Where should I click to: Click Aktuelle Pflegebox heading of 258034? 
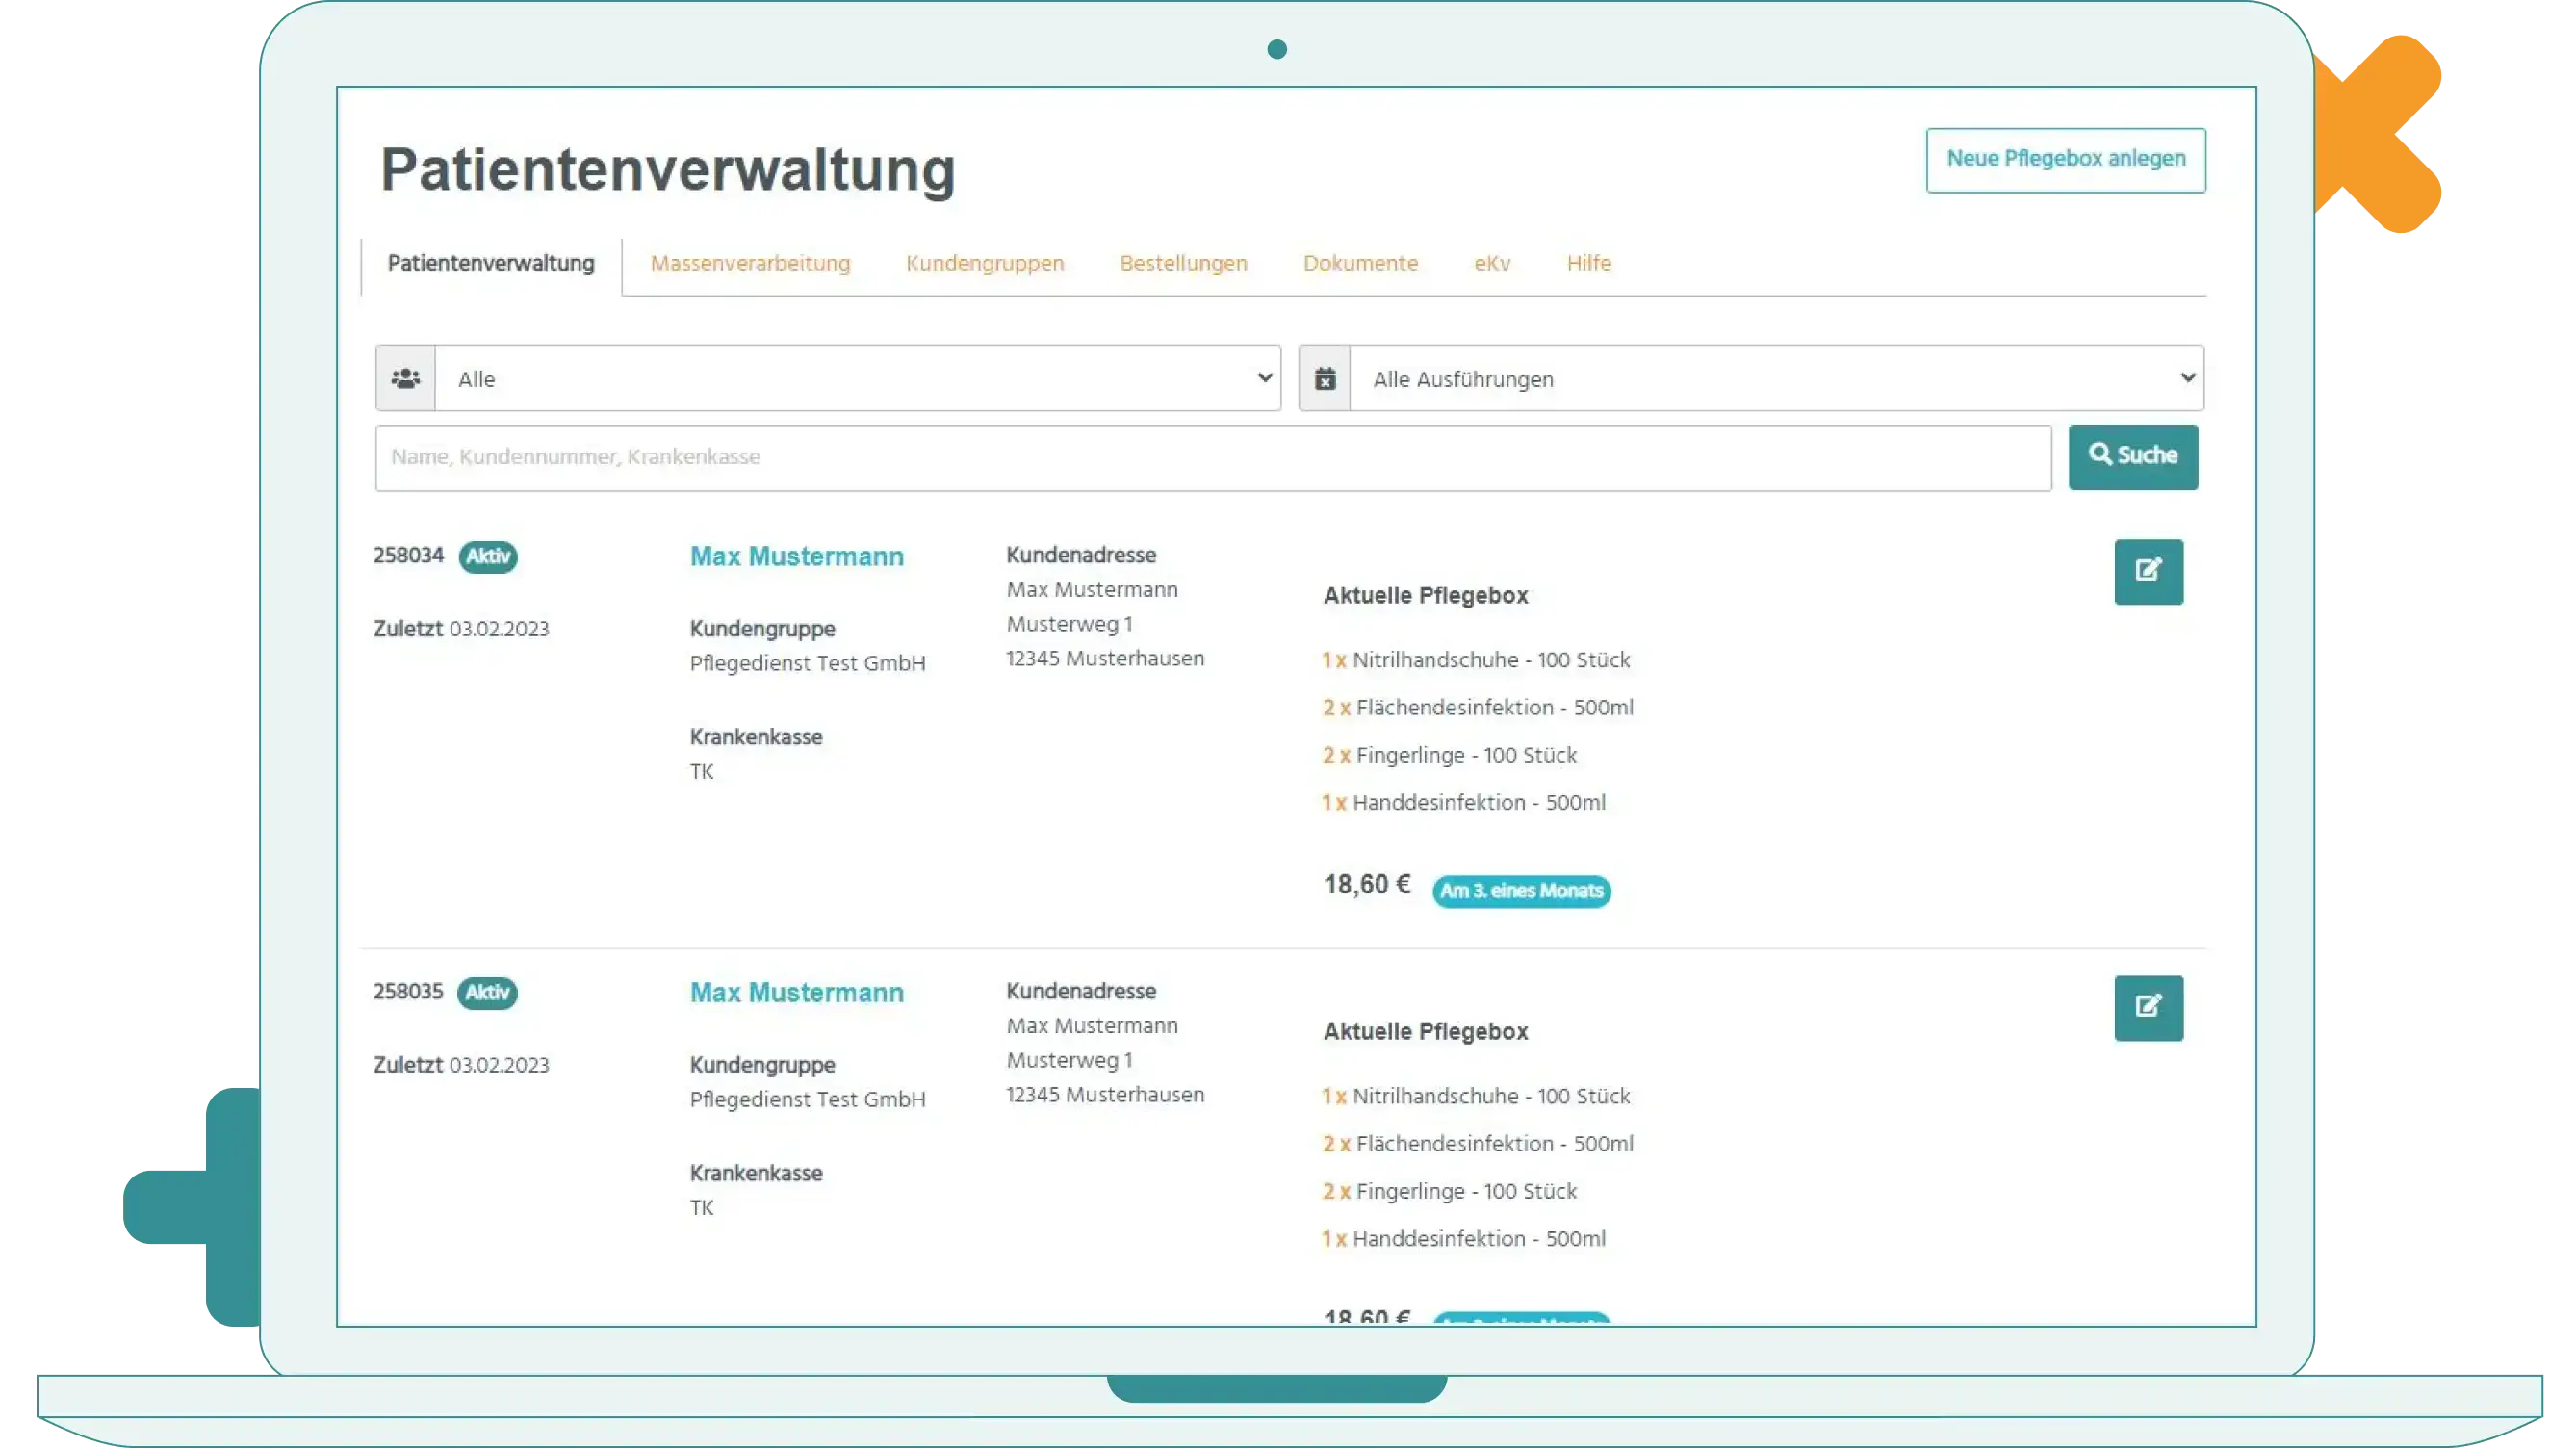point(1425,596)
